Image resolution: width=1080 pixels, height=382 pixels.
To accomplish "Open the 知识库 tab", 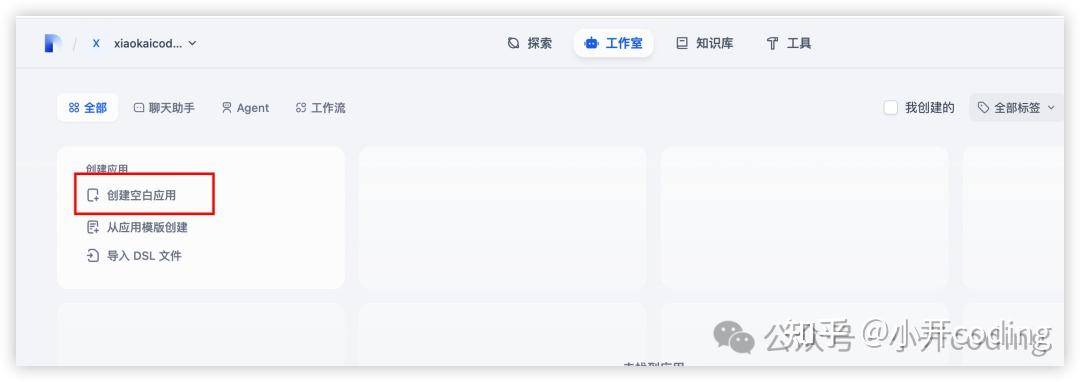I will click(705, 43).
